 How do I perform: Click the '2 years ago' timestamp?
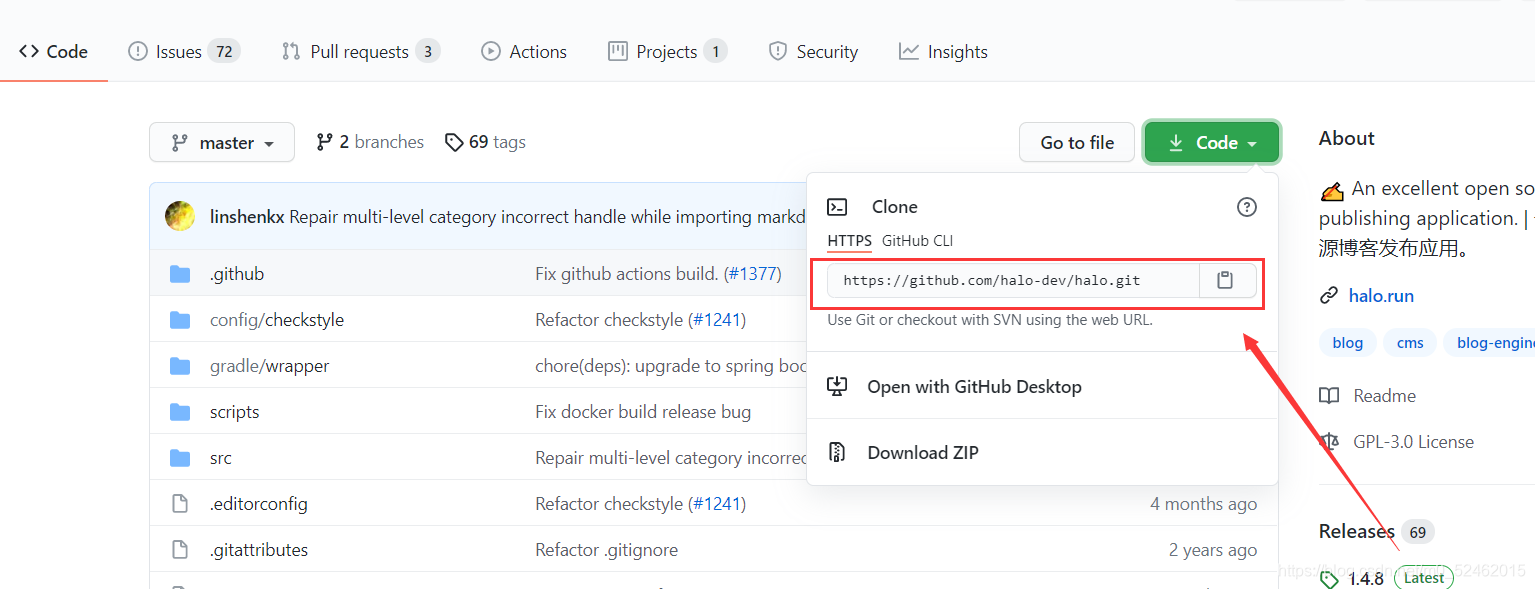(x=1212, y=550)
